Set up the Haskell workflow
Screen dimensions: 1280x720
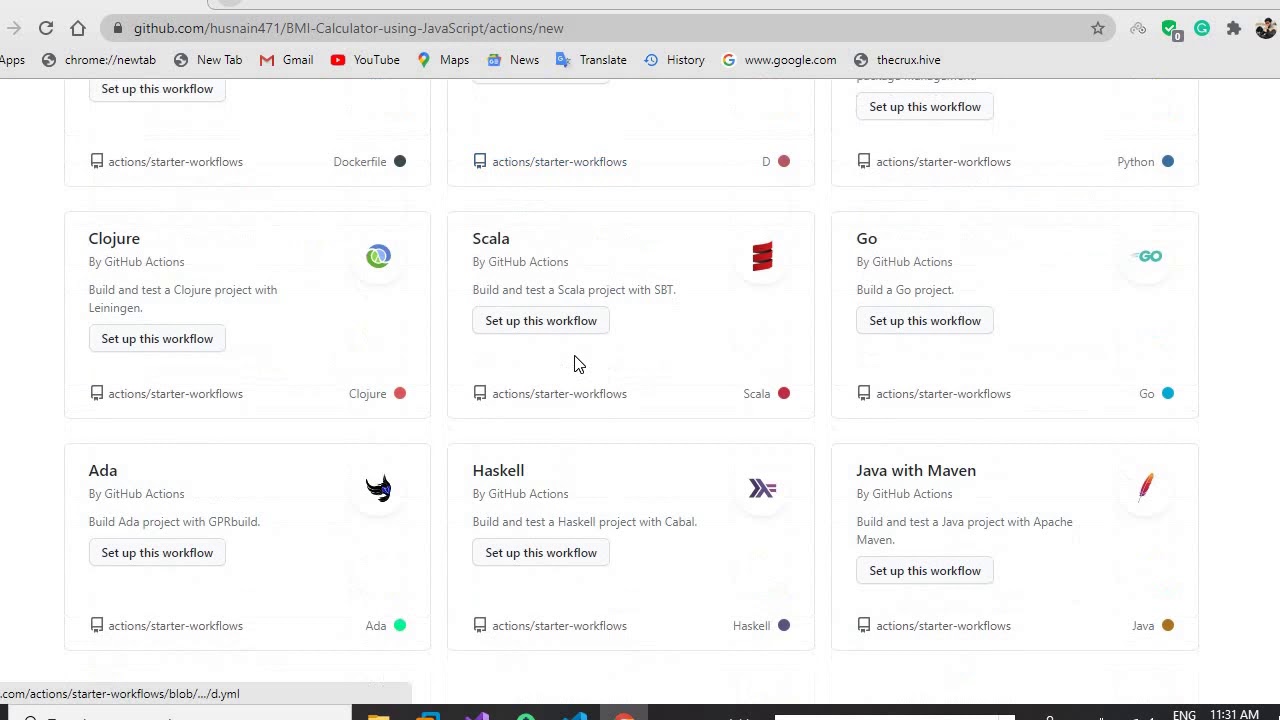(x=541, y=553)
